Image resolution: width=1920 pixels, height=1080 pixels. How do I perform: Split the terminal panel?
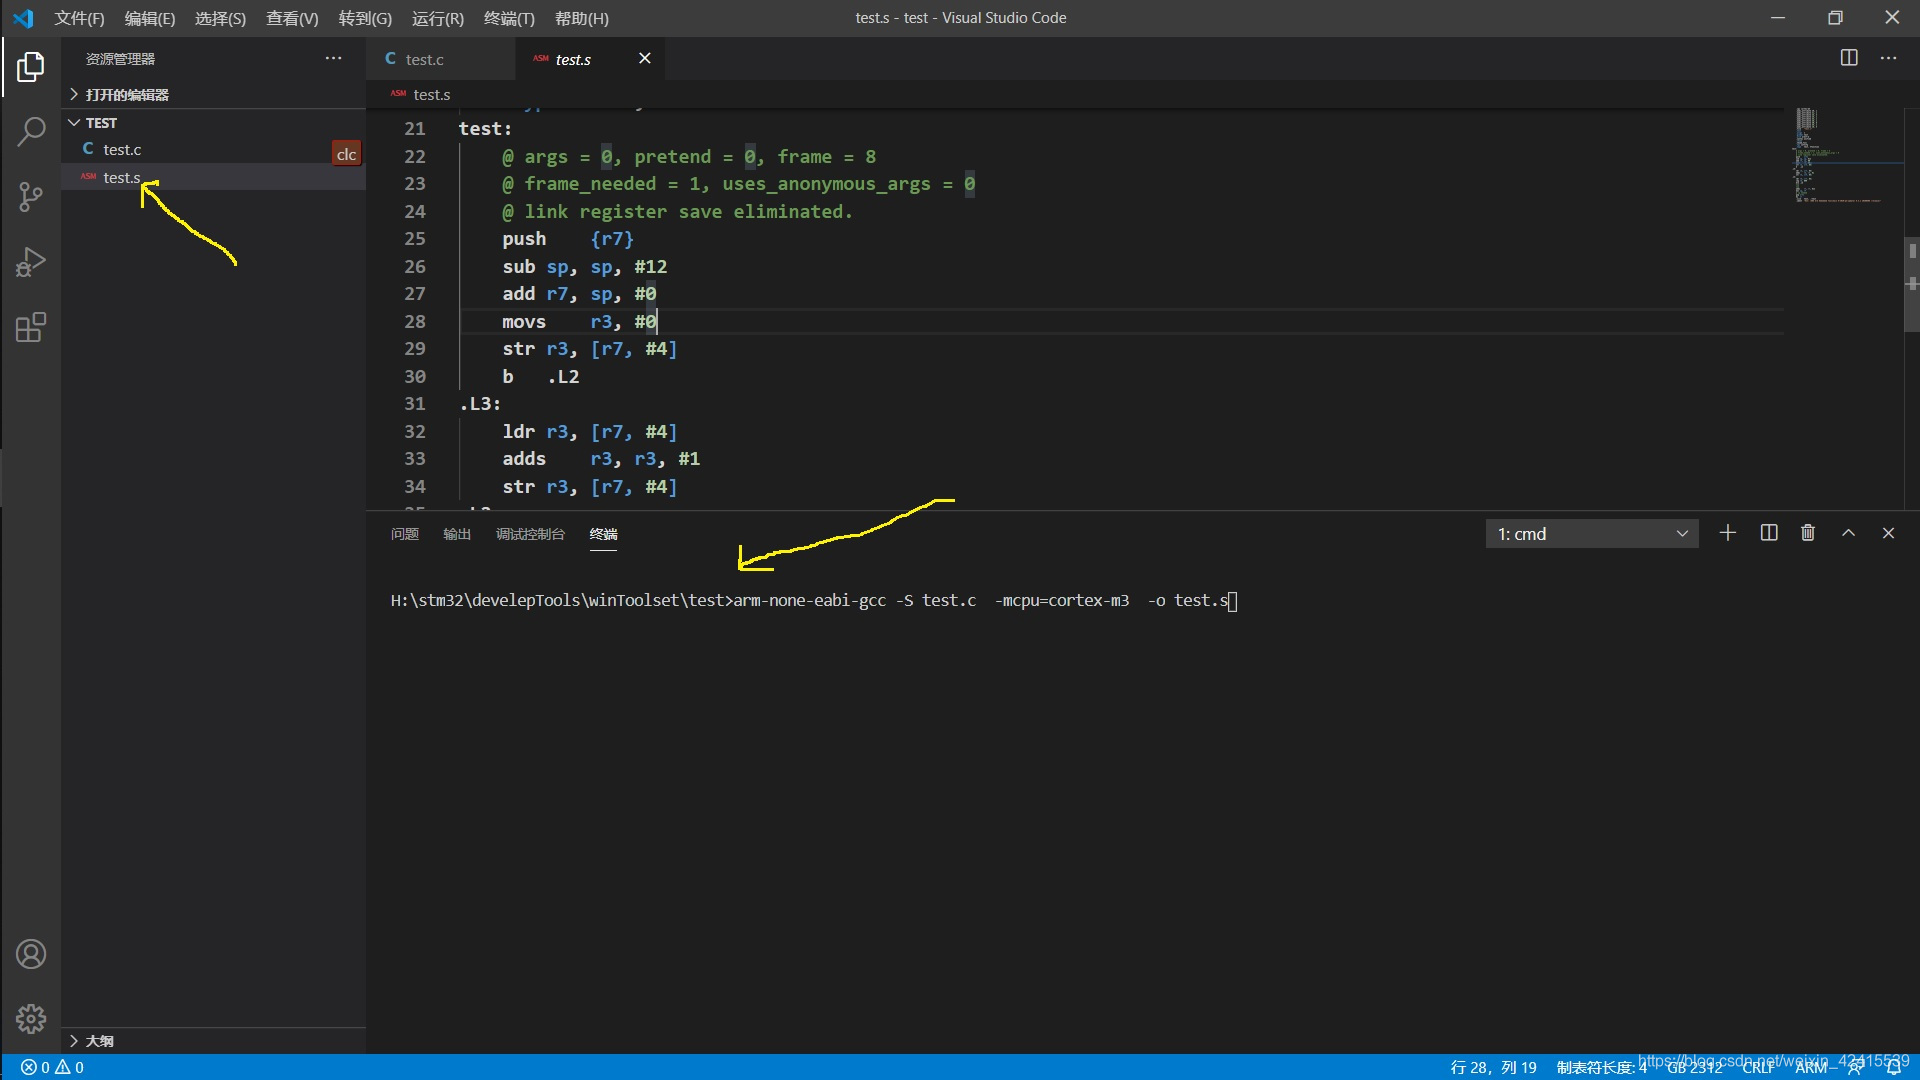(x=1768, y=533)
